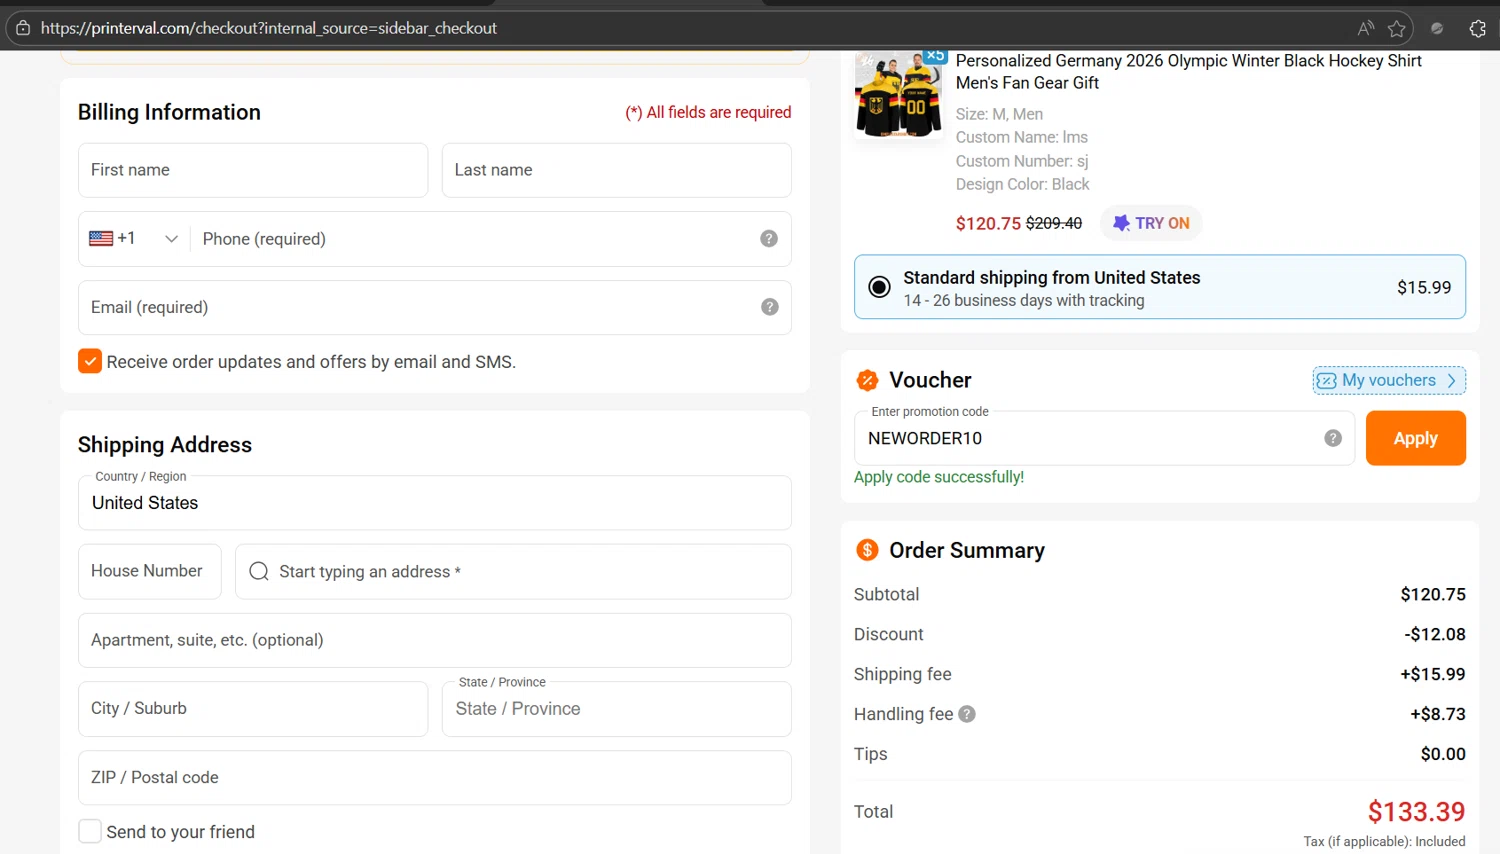
Task: Click the Apartment, suite, etc. field
Action: click(x=435, y=640)
